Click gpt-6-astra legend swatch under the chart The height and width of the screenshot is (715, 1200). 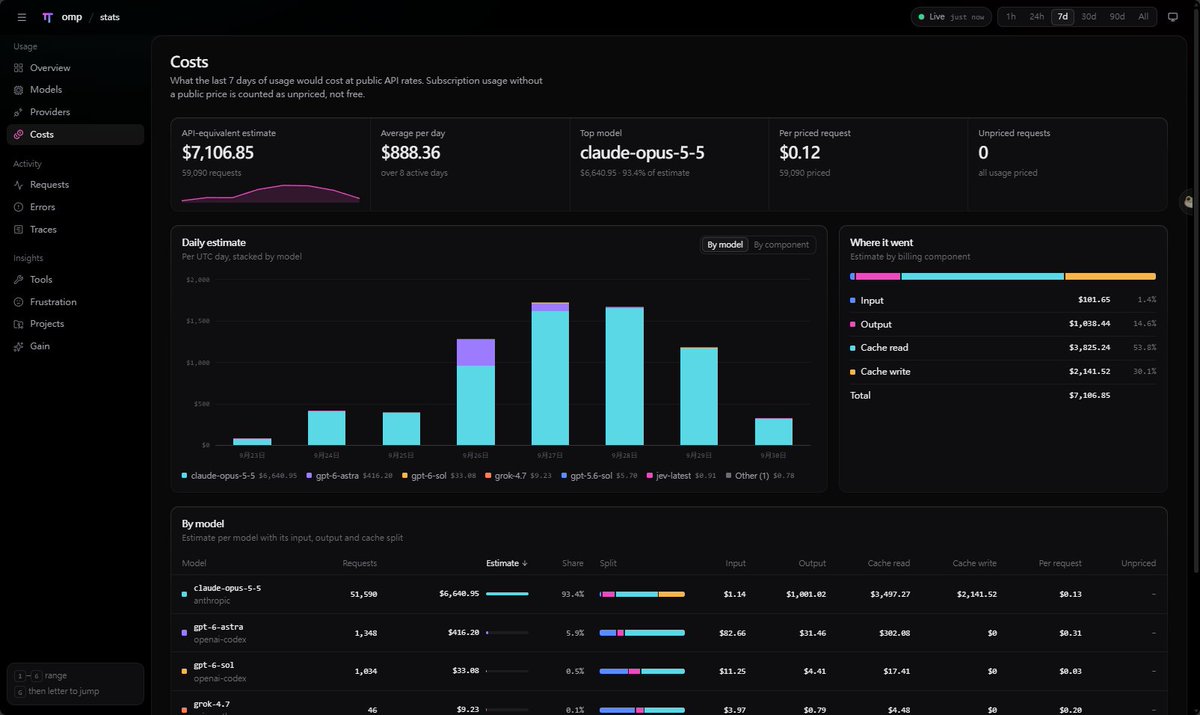point(309,475)
